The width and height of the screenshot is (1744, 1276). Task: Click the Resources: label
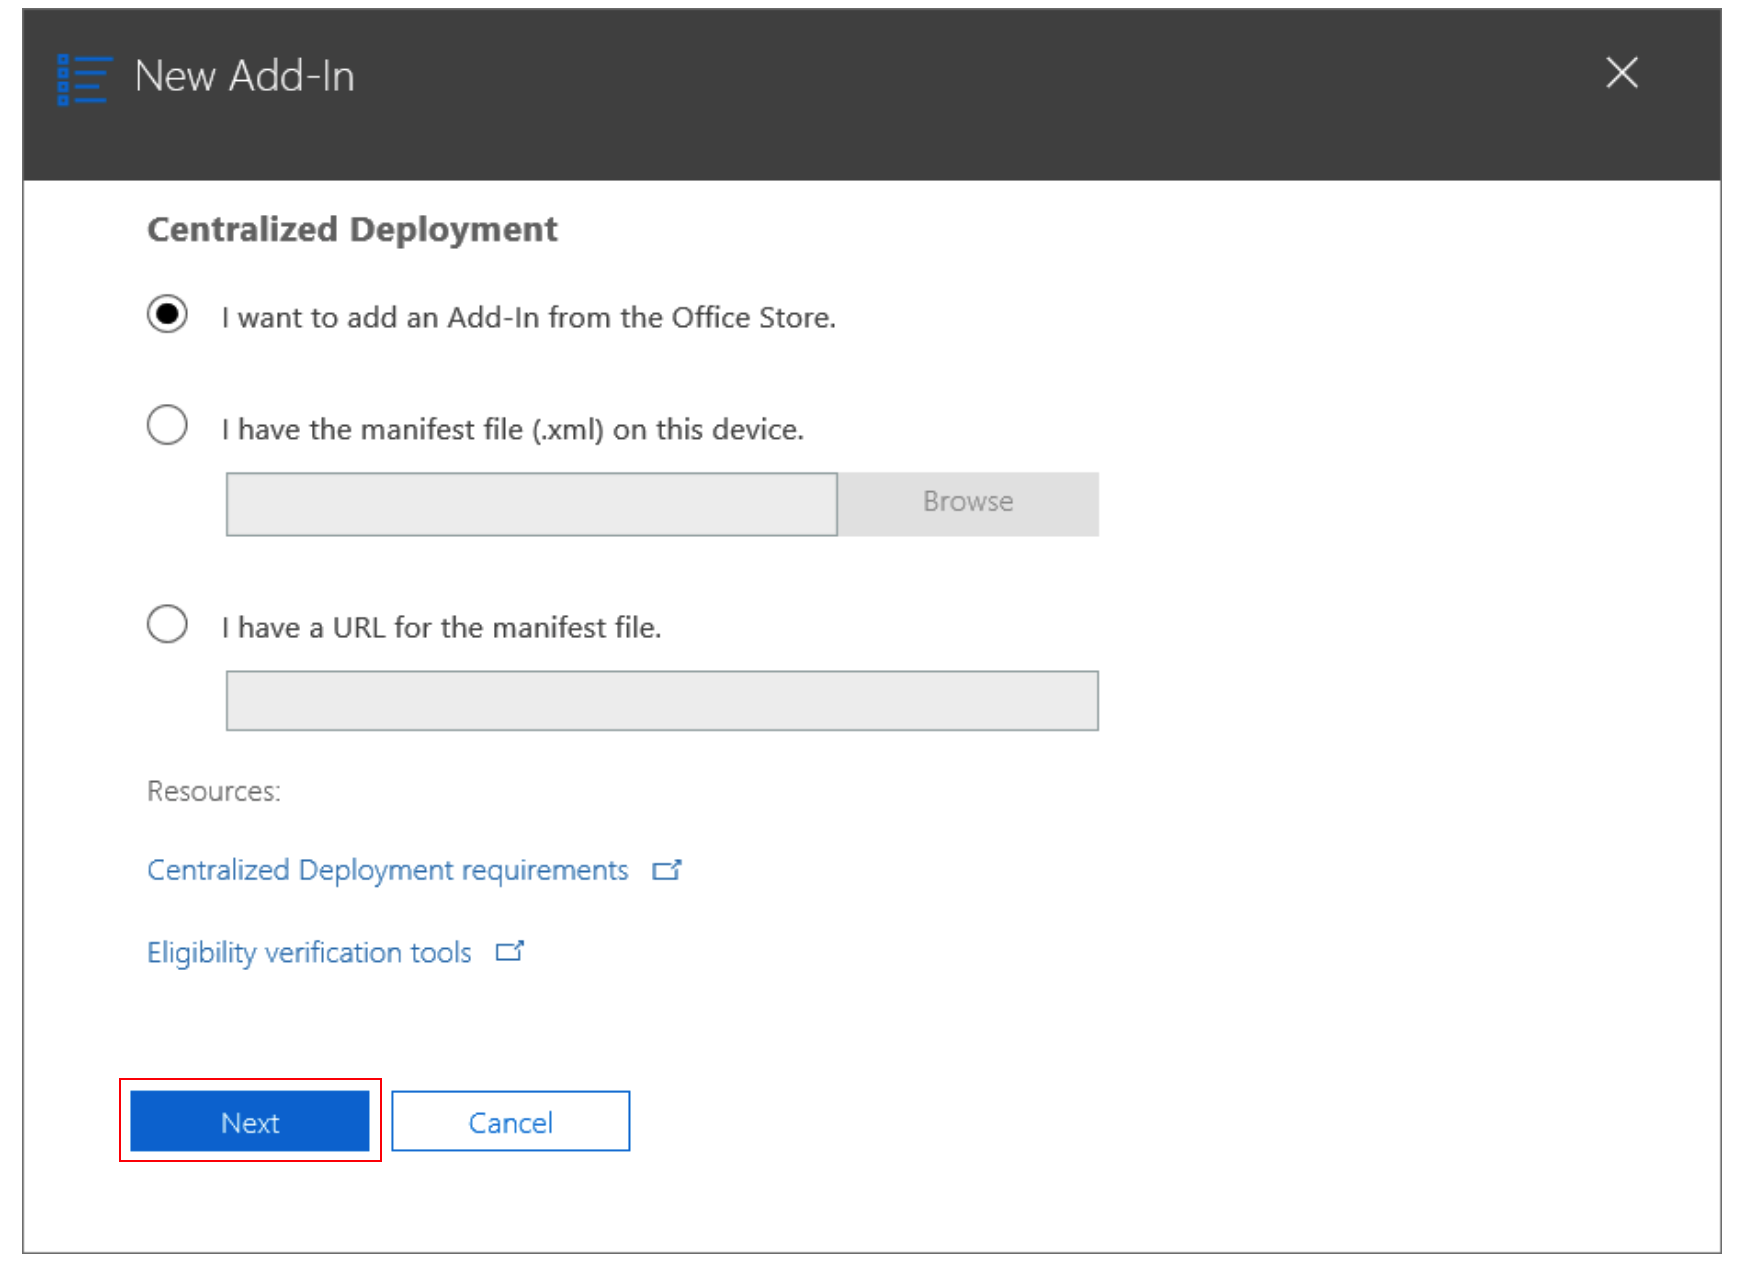[213, 791]
